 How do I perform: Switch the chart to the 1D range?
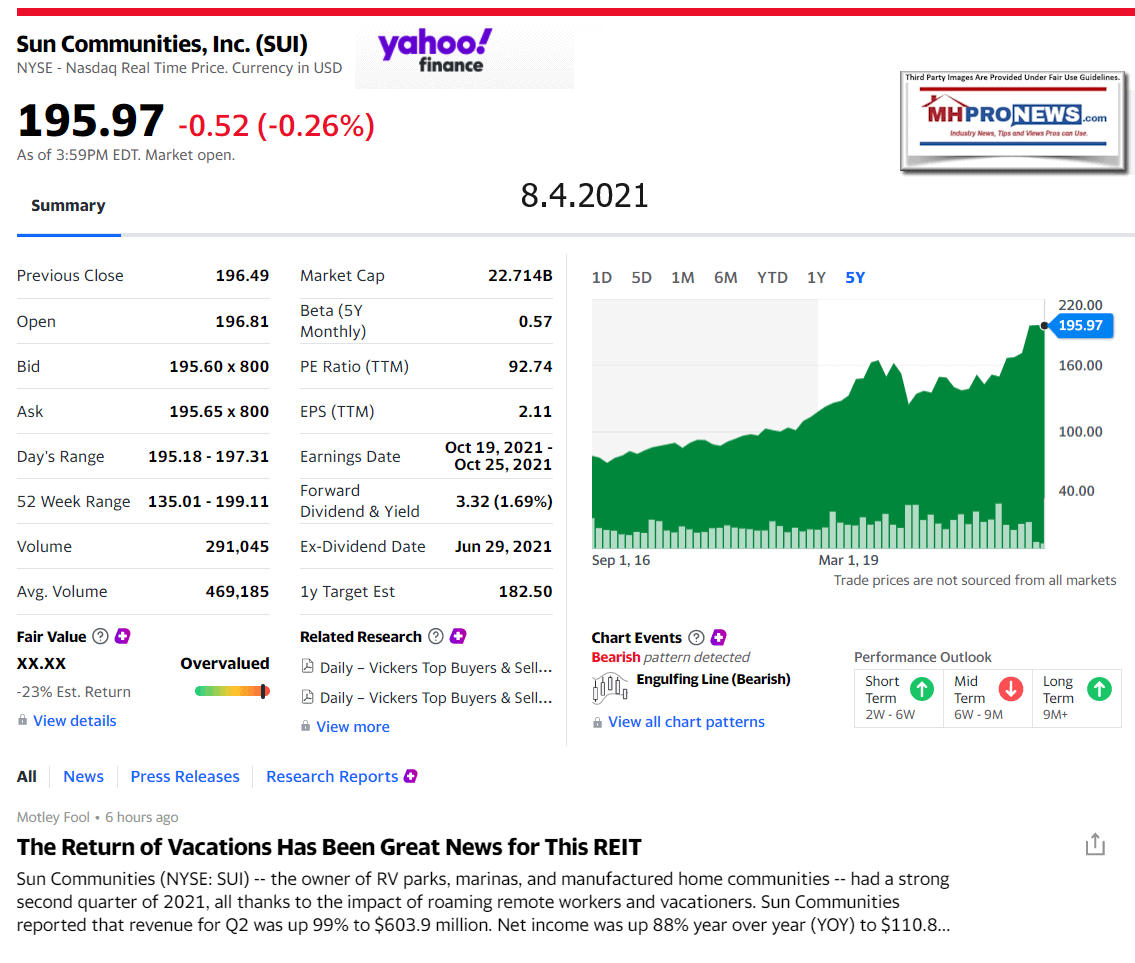602,277
